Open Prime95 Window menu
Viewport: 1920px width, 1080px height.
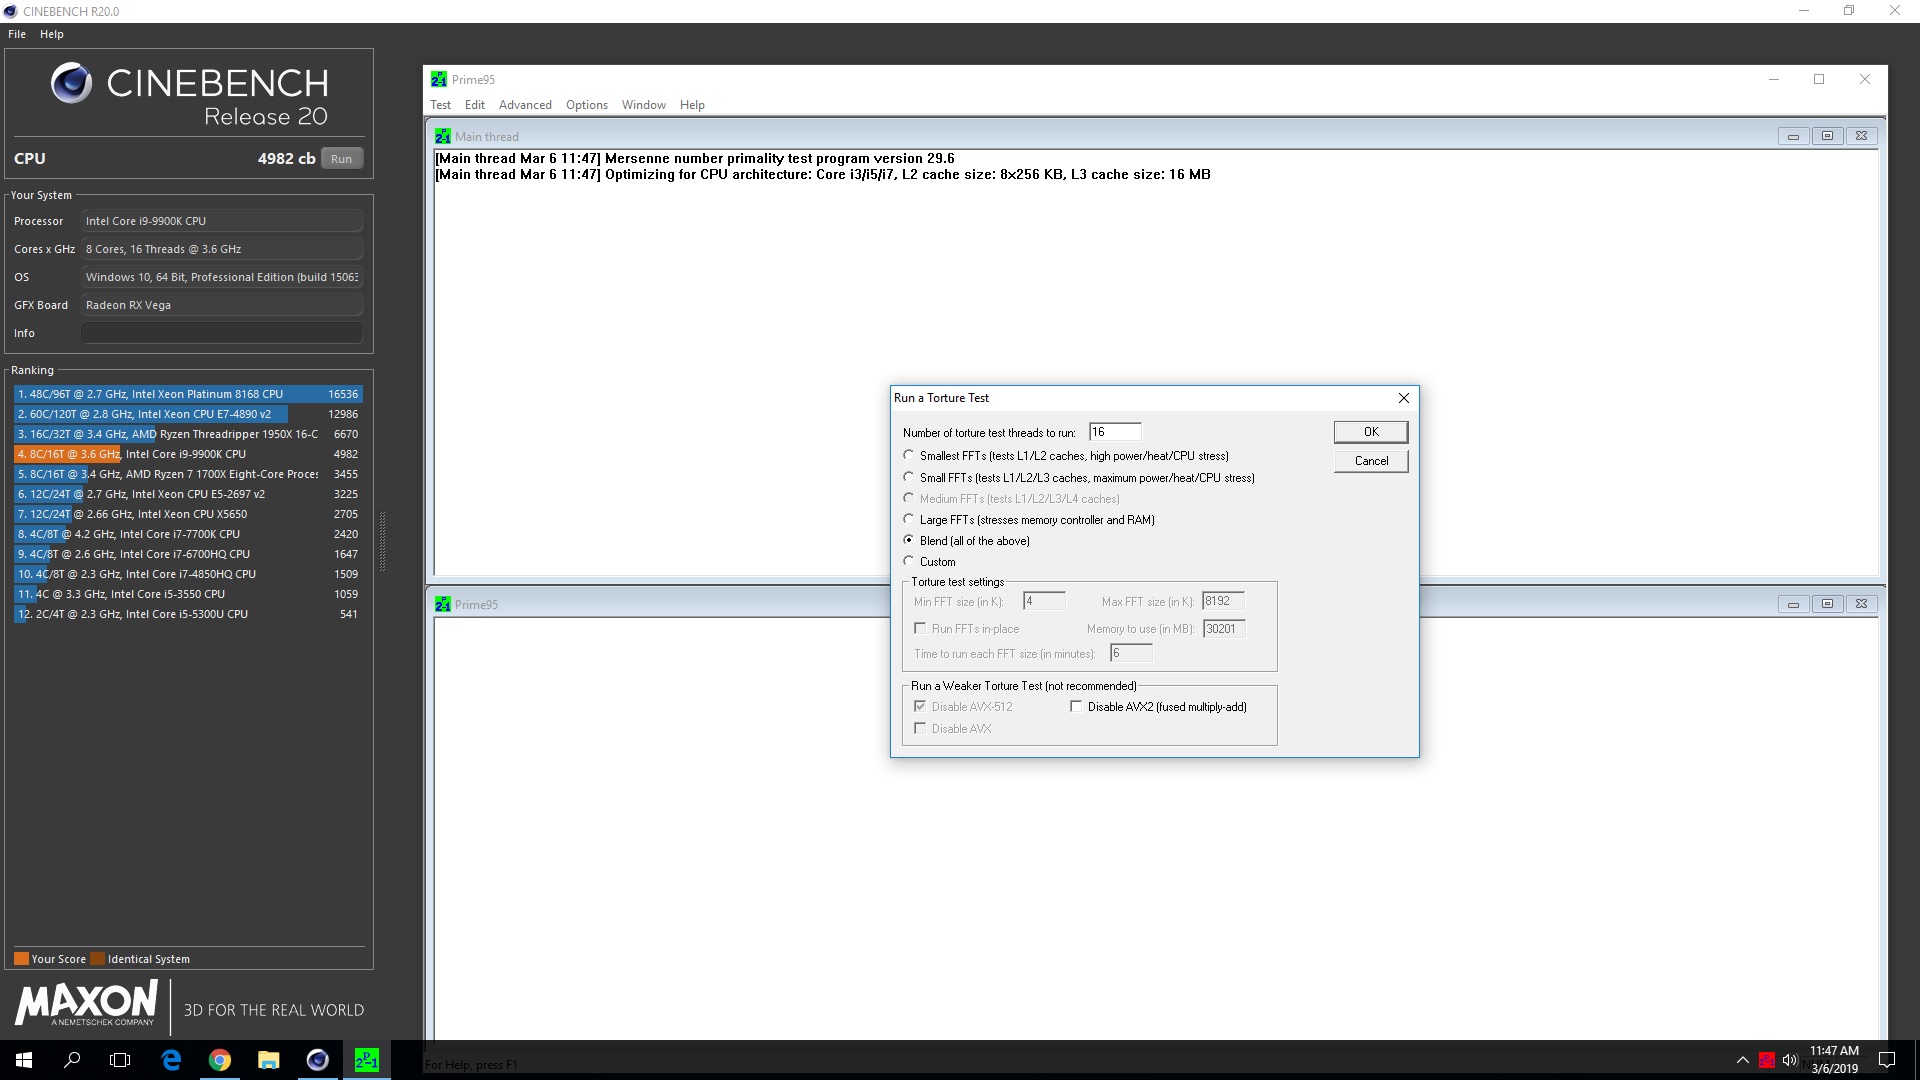644,105
